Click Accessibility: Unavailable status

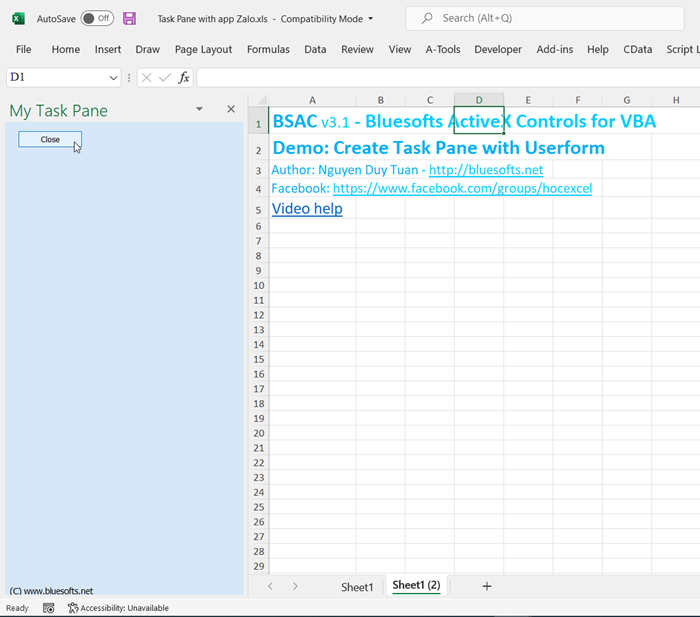tap(118, 608)
